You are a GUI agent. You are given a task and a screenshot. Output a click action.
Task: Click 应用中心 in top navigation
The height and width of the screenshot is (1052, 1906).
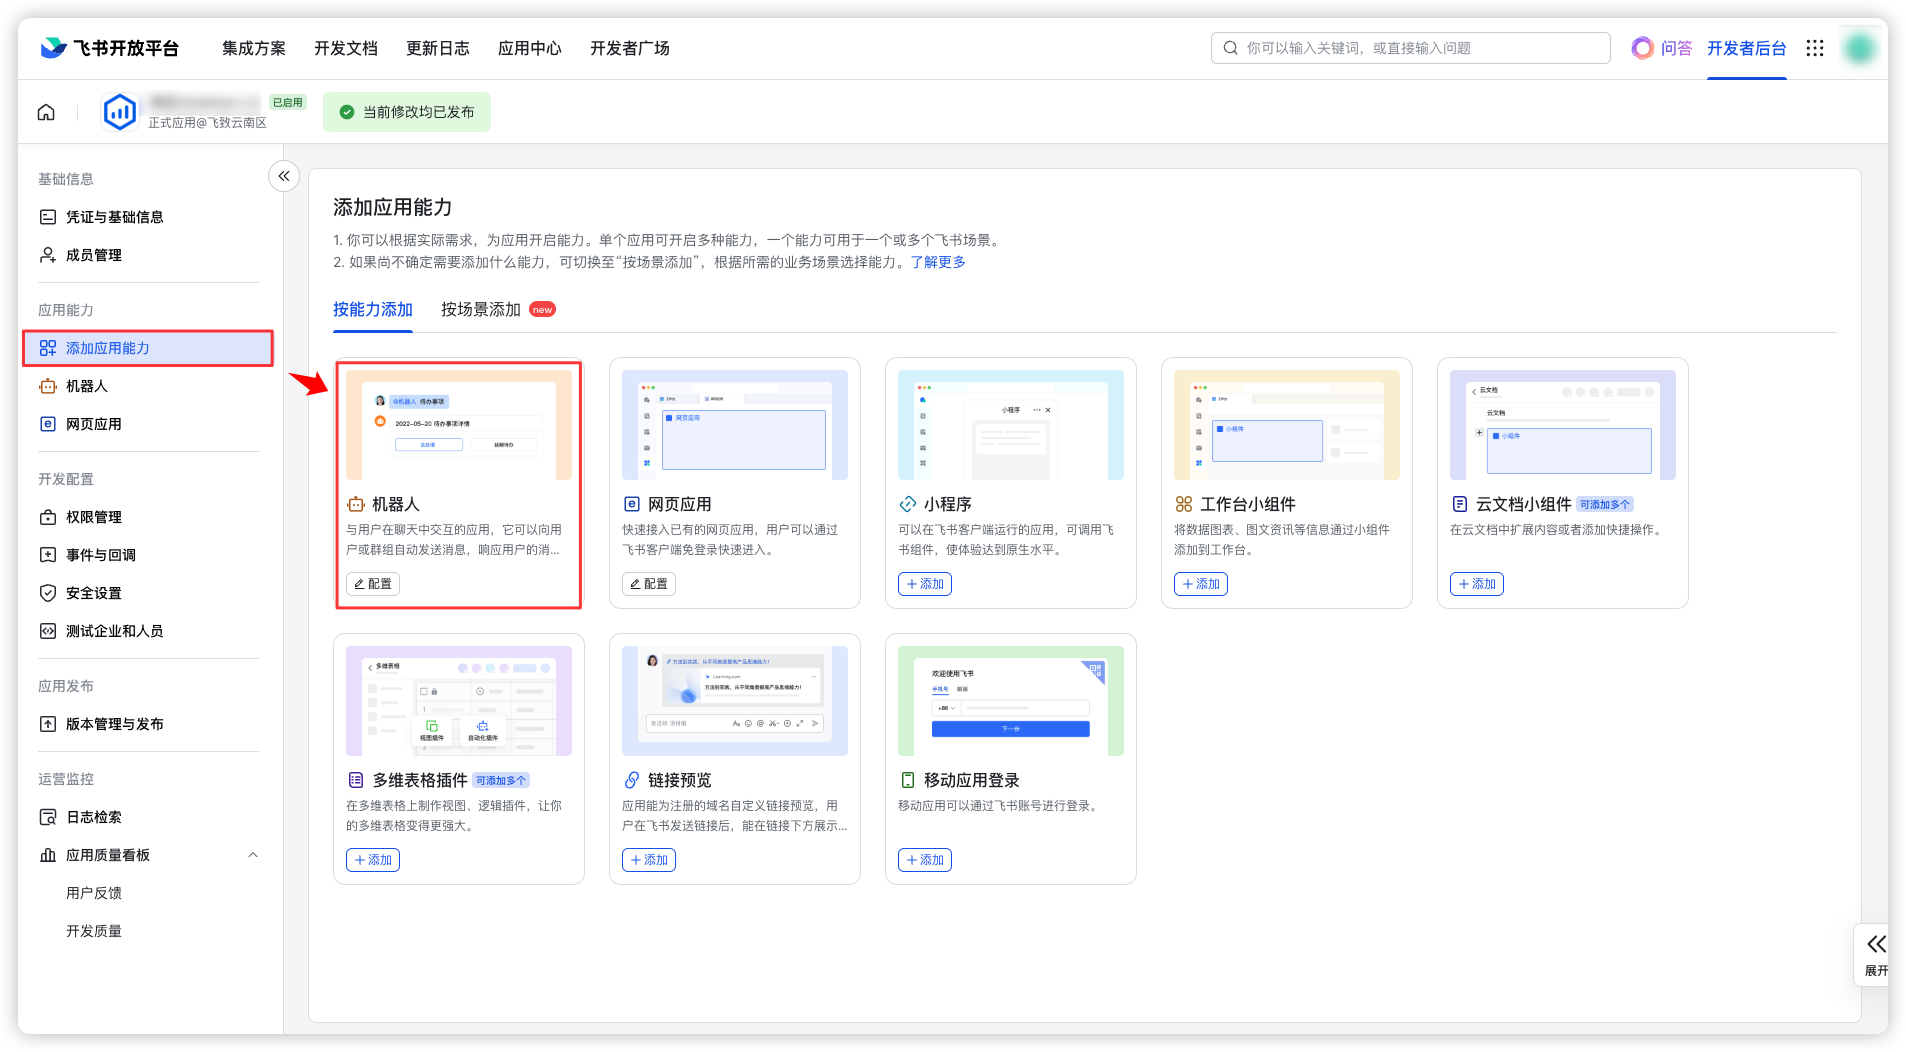[530, 48]
